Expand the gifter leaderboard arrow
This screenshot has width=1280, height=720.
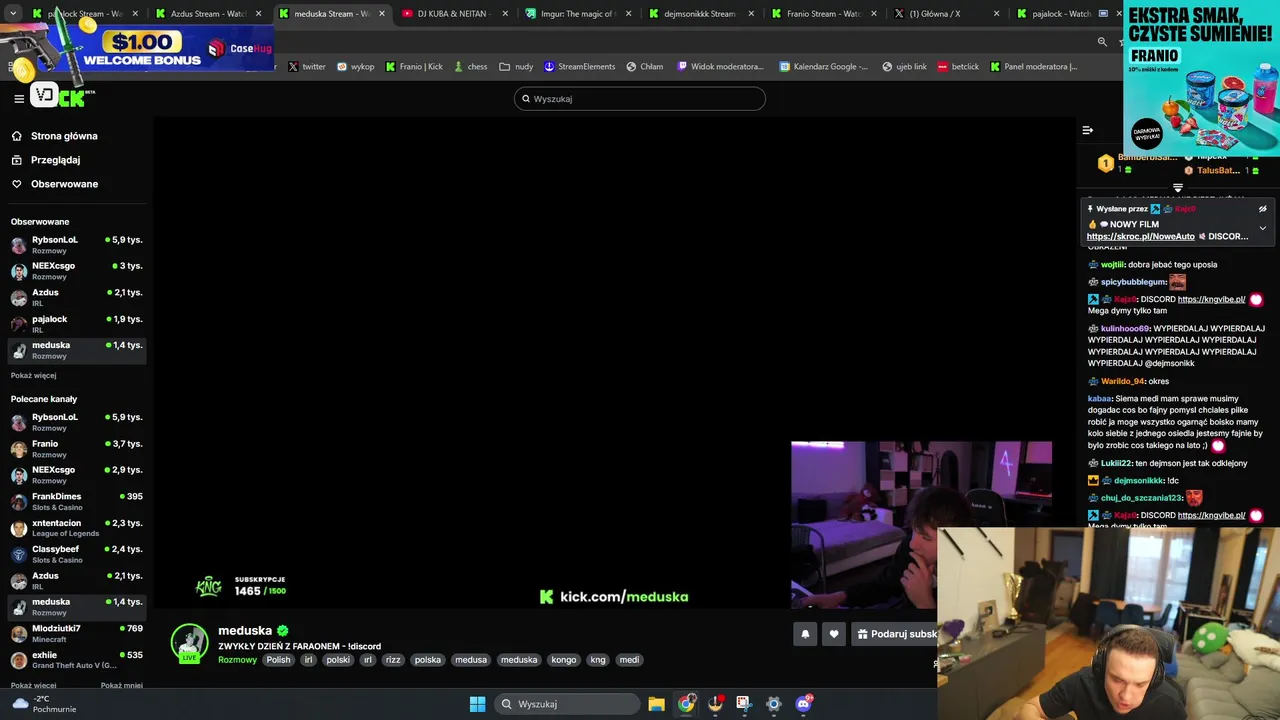(x=1177, y=187)
